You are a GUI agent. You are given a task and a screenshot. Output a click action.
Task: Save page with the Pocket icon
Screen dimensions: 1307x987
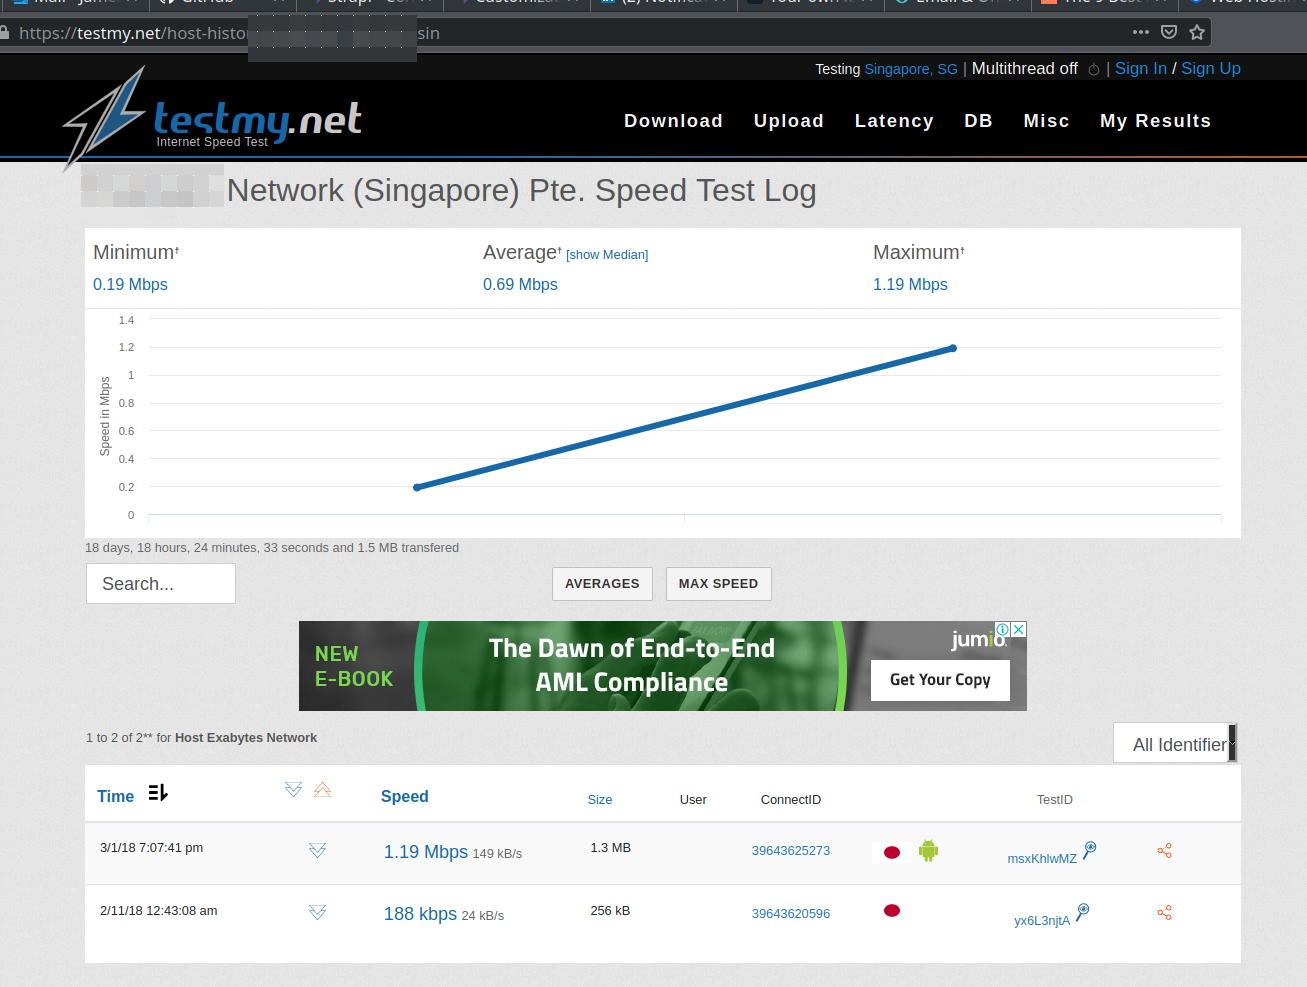(x=1169, y=32)
